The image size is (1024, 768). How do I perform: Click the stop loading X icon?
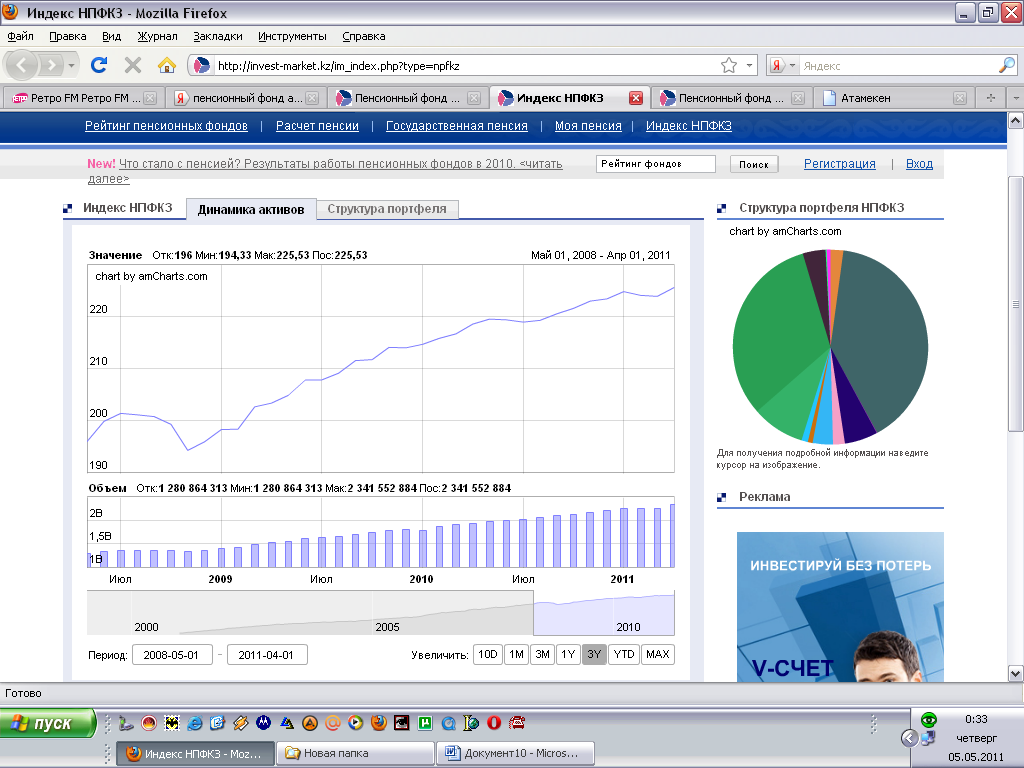pos(132,65)
